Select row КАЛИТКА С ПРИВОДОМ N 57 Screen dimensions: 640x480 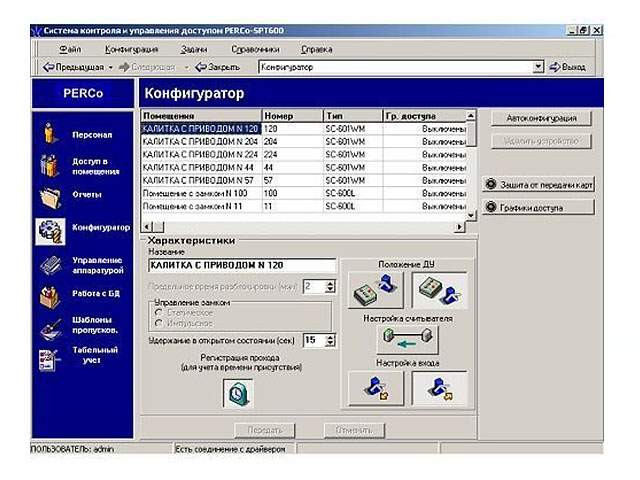coord(304,180)
